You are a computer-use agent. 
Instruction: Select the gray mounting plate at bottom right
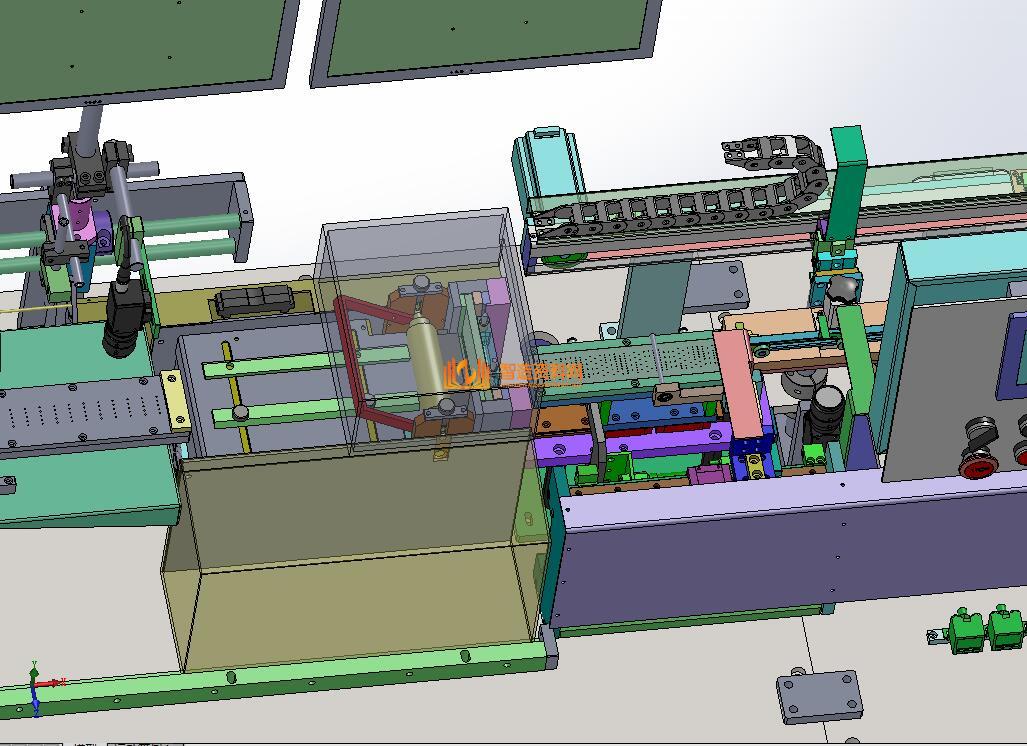tap(819, 697)
